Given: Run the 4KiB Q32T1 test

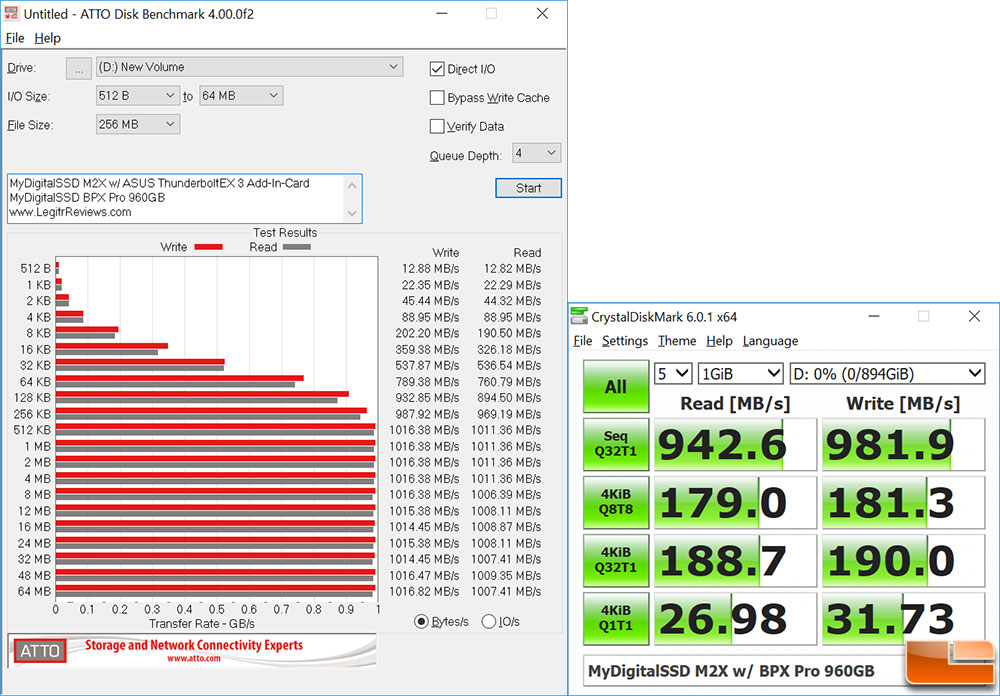Looking at the screenshot, I should tap(615, 560).
